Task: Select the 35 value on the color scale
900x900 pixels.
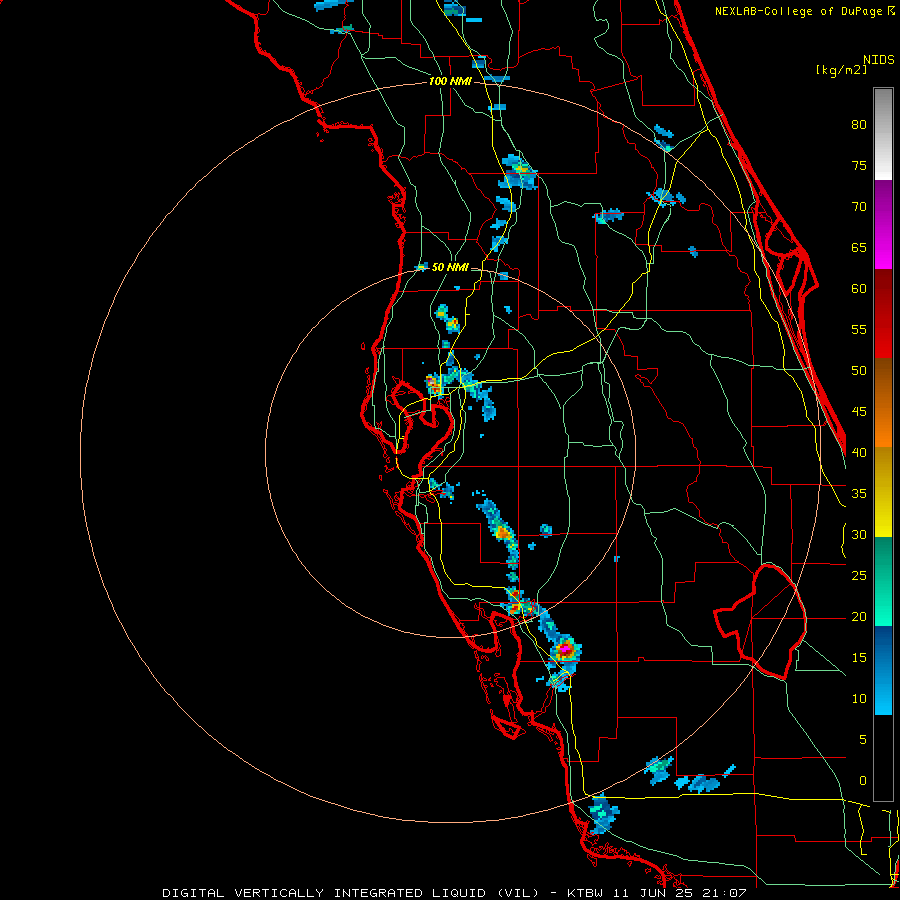Action: [859, 494]
